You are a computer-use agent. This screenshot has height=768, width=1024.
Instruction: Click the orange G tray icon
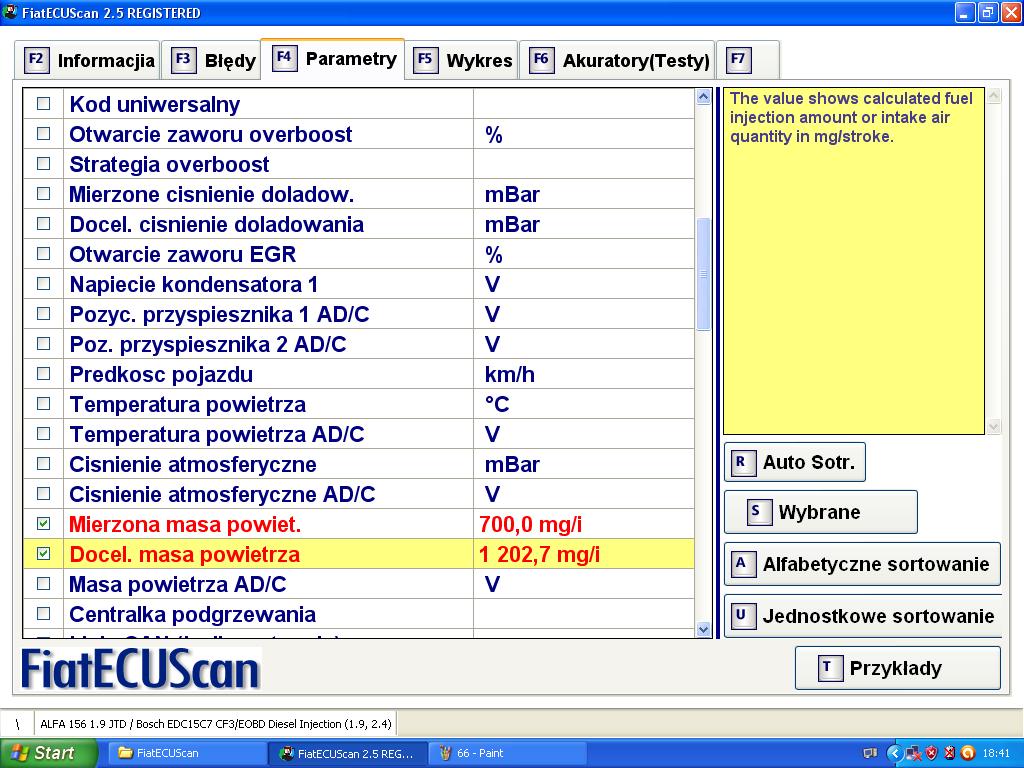coord(968,753)
